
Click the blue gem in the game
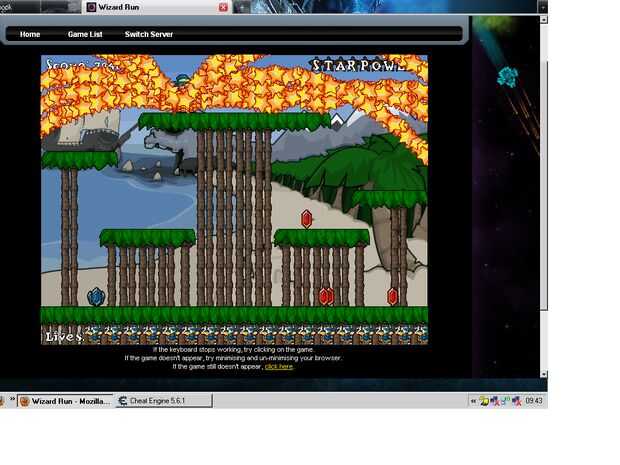[96, 297]
